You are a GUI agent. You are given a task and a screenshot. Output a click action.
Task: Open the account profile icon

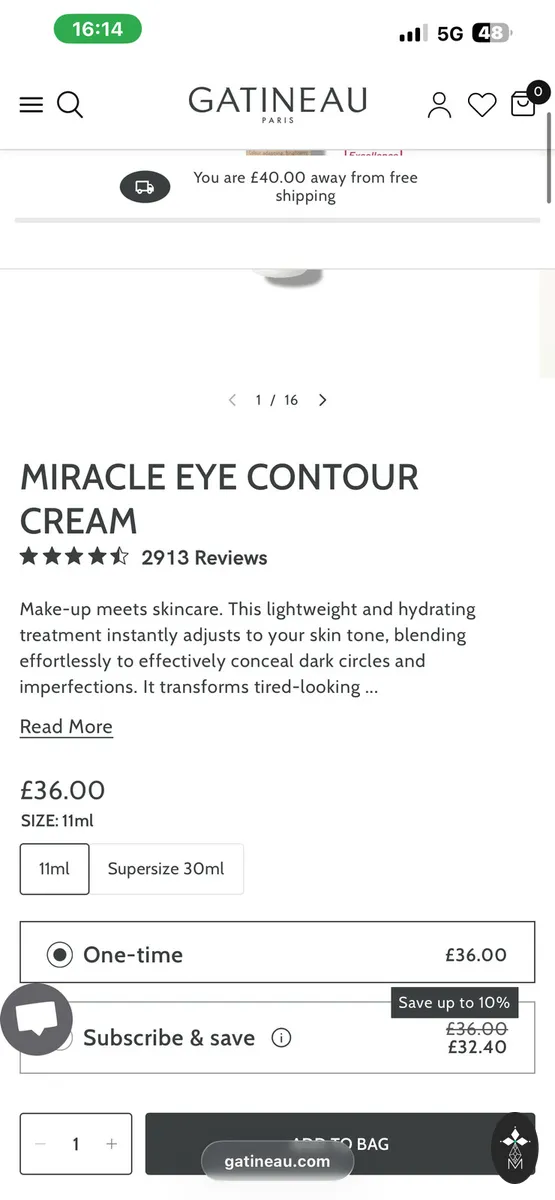[x=439, y=104]
